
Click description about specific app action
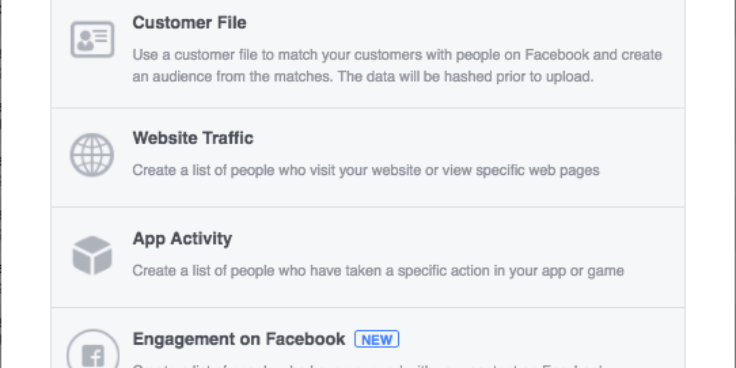tap(378, 271)
